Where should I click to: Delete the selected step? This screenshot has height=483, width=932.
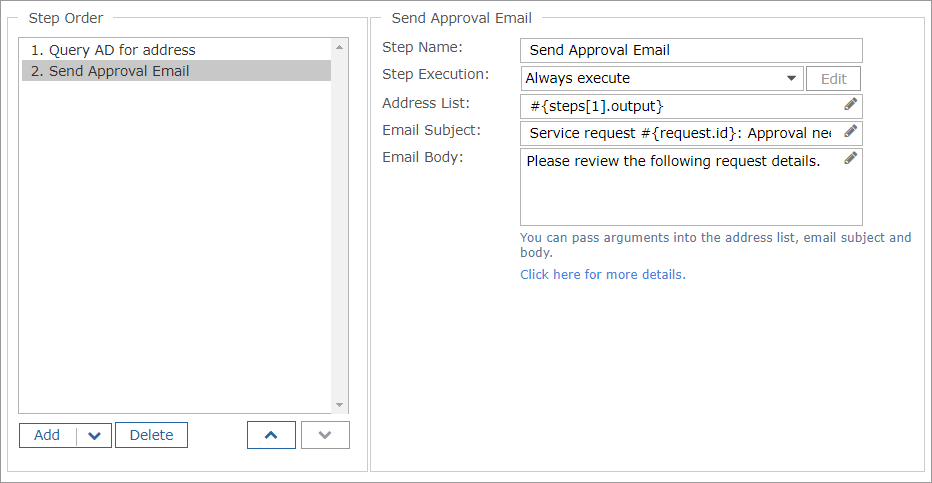pyautogui.click(x=151, y=435)
